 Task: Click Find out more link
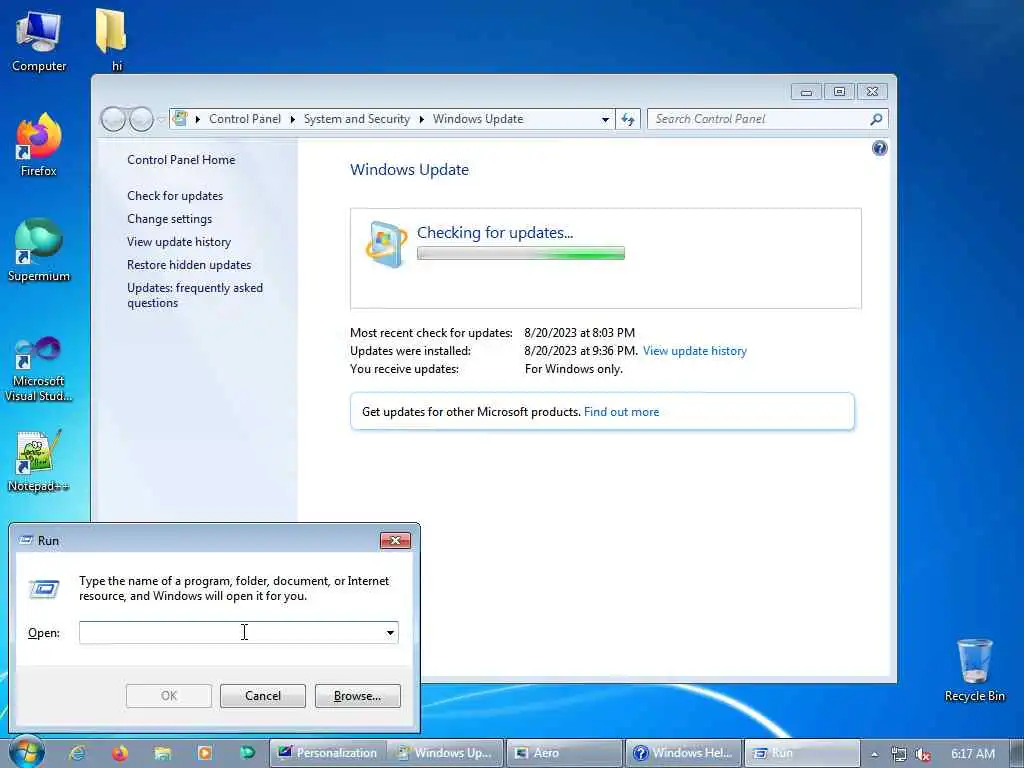621,412
